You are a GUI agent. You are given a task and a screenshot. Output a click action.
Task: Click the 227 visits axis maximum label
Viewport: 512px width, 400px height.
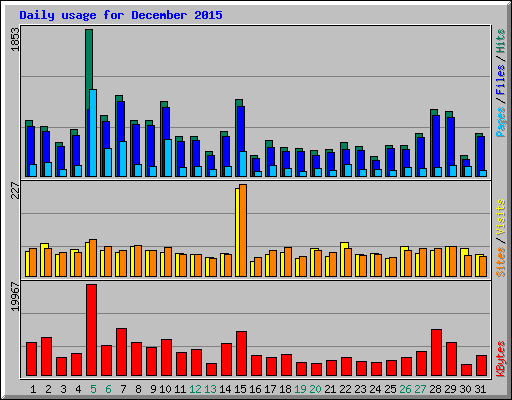point(15,190)
